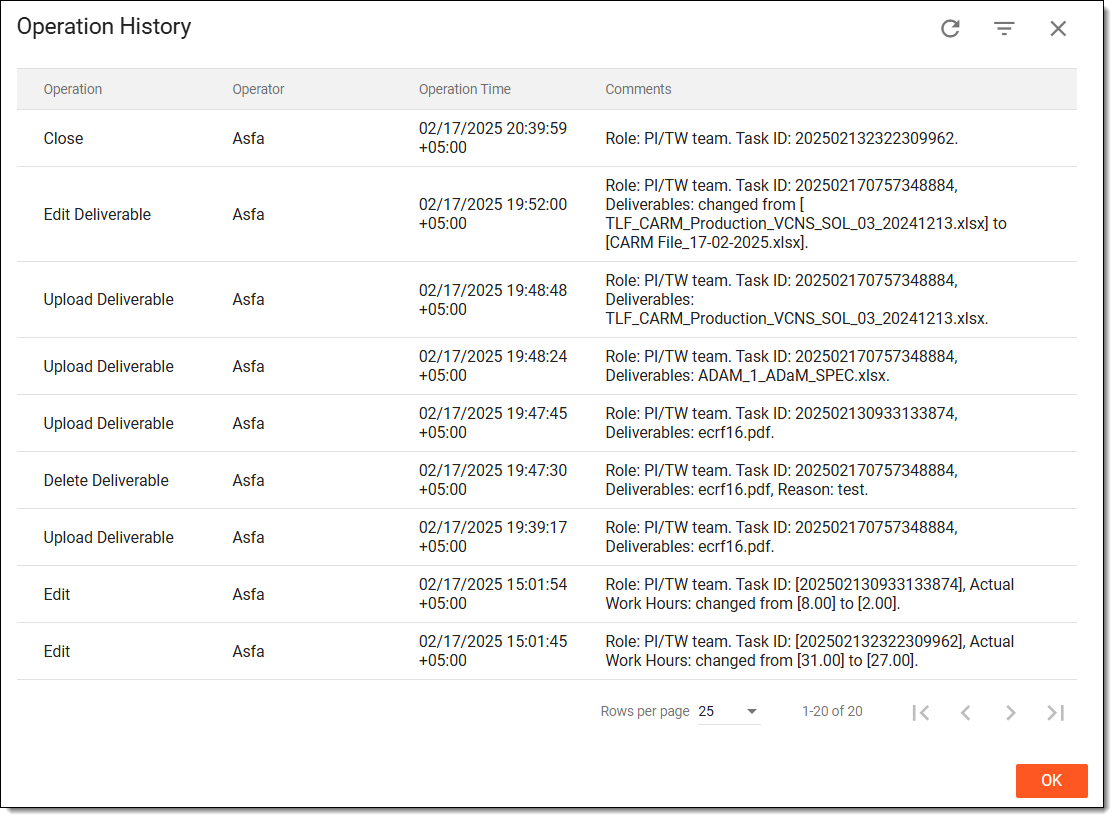Viewport: 1116px width, 820px height.
Task: Select the Edit row at 15:01:54
Action: (547, 594)
